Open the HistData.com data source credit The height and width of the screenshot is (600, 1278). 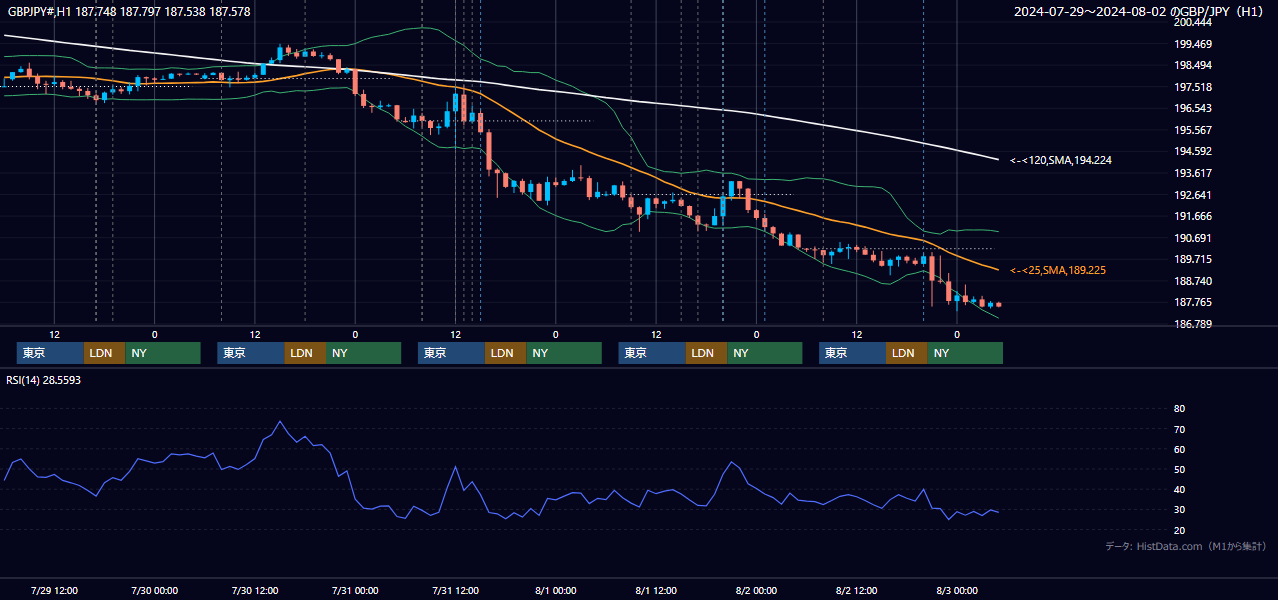click(x=1186, y=546)
